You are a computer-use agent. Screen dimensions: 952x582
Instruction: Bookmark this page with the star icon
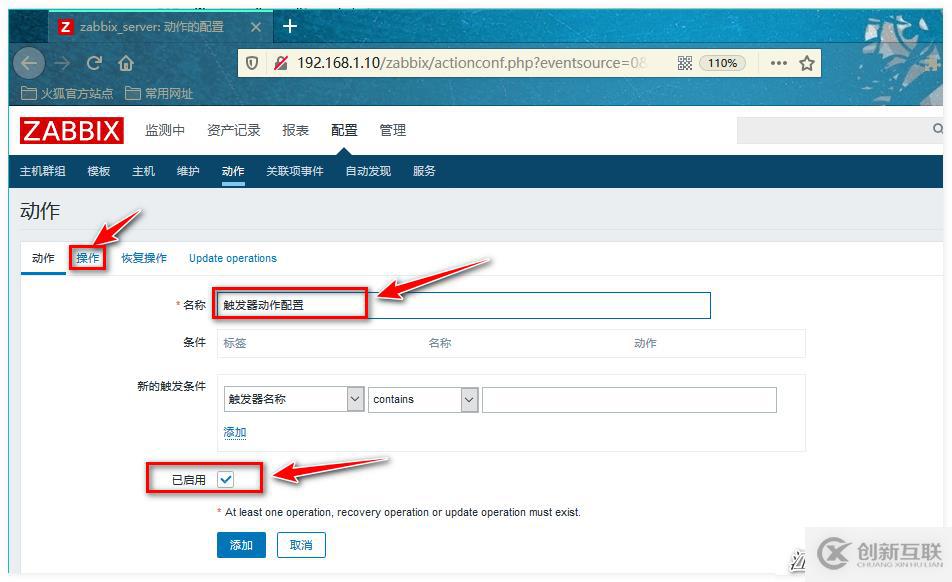click(x=807, y=63)
